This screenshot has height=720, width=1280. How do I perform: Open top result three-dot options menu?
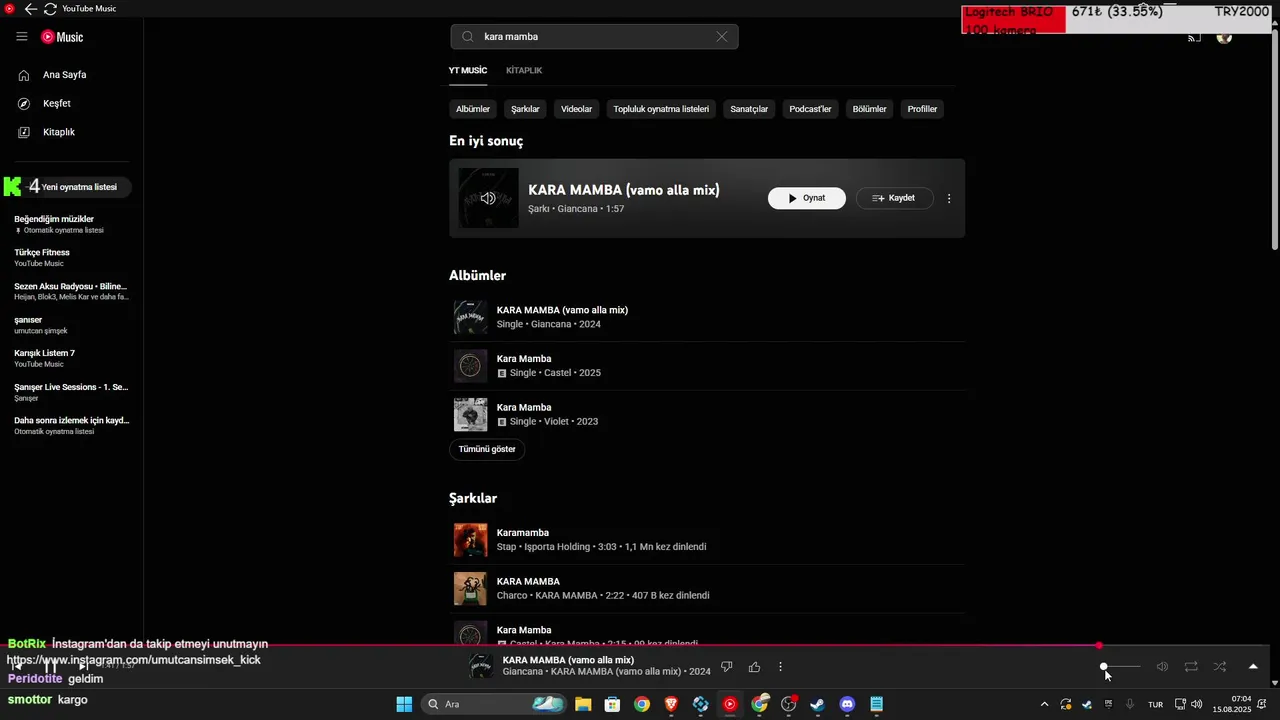949,198
